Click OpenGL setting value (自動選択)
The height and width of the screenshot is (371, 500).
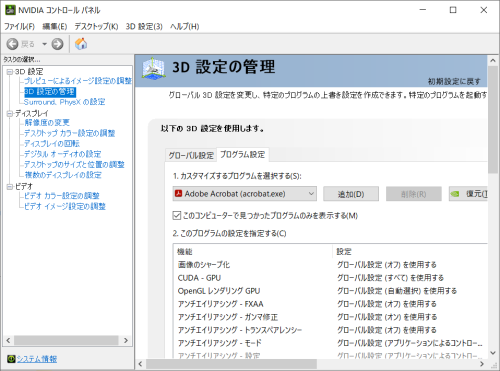397,291
